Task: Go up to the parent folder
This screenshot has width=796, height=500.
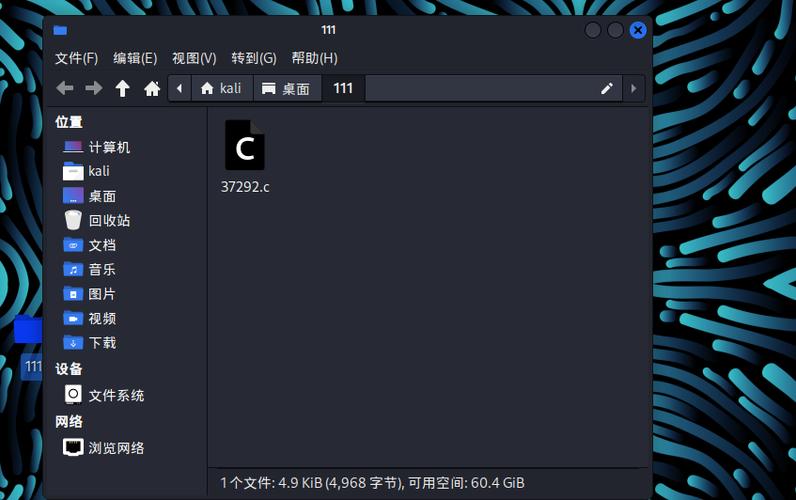Action: pyautogui.click(x=122, y=88)
